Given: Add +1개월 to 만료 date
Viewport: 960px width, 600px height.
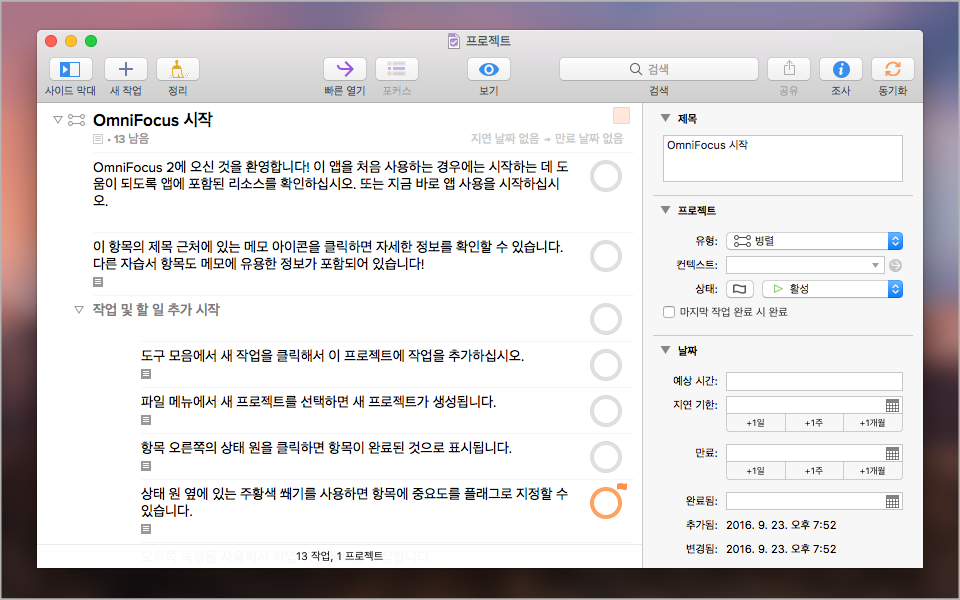Looking at the screenshot, I should point(872,471).
